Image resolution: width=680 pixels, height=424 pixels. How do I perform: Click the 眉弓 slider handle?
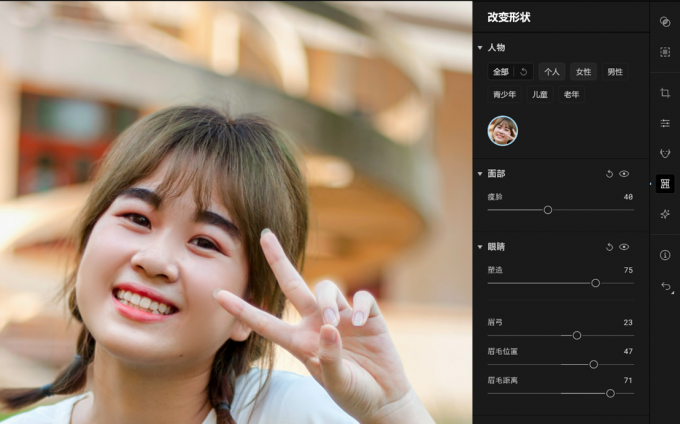(577, 336)
